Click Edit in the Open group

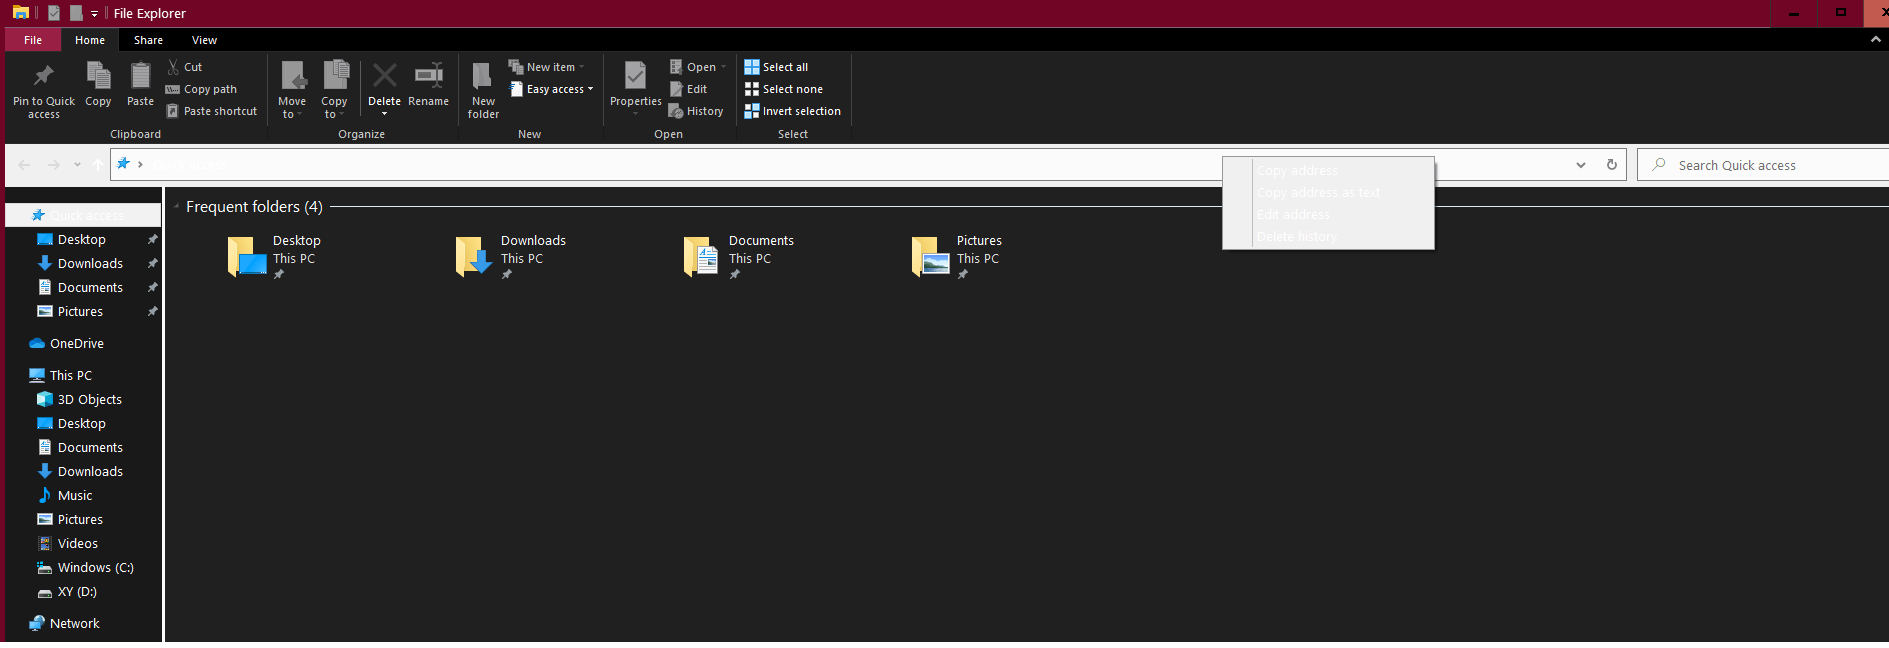(688, 89)
